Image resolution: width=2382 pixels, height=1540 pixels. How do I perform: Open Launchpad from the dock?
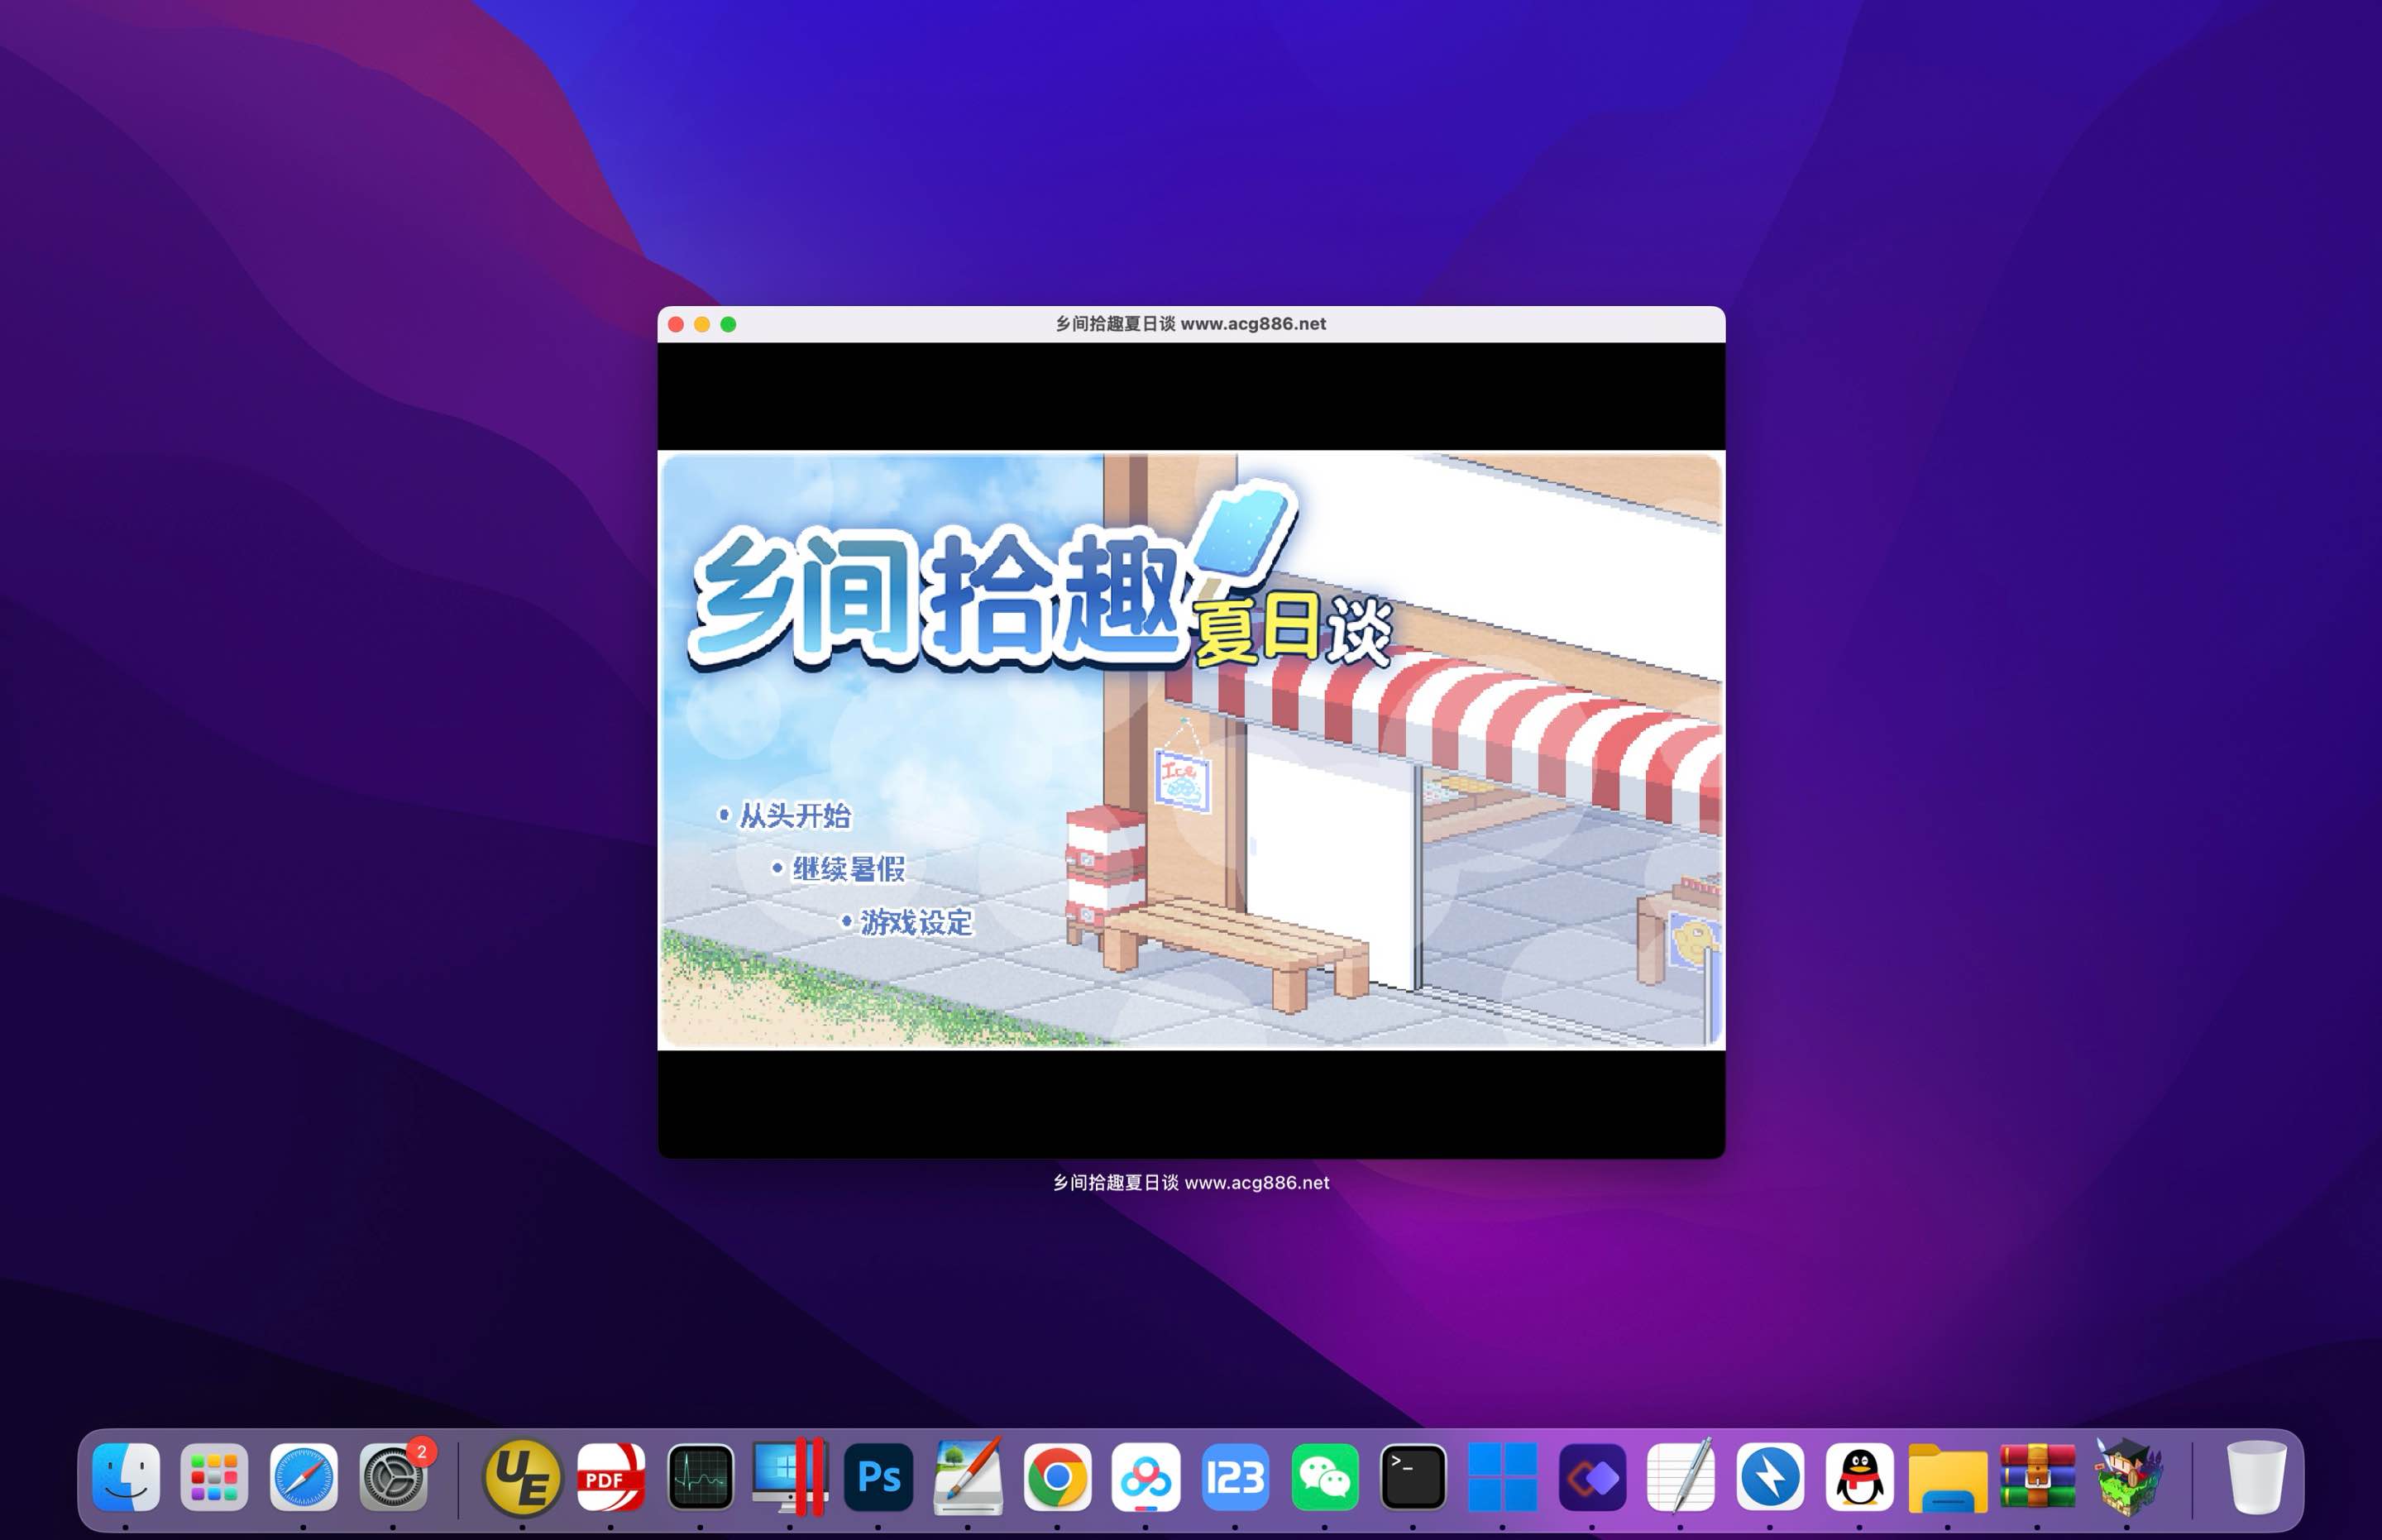pyautogui.click(x=214, y=1476)
